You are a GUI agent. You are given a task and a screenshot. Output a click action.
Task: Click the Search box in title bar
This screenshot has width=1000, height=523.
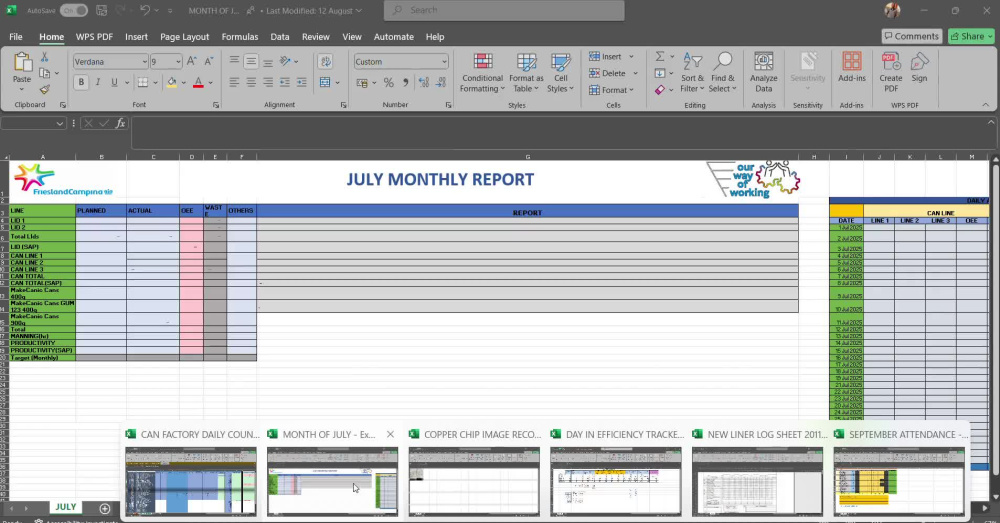(504, 10)
